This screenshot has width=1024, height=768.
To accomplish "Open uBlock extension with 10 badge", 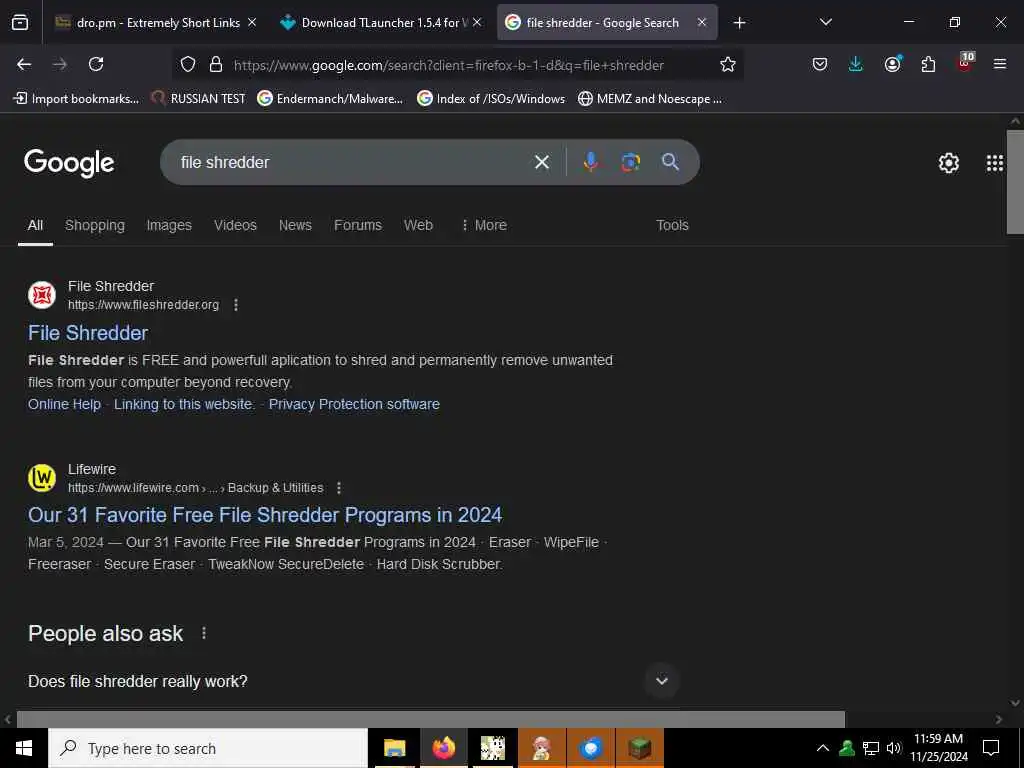I will pyautogui.click(x=965, y=63).
